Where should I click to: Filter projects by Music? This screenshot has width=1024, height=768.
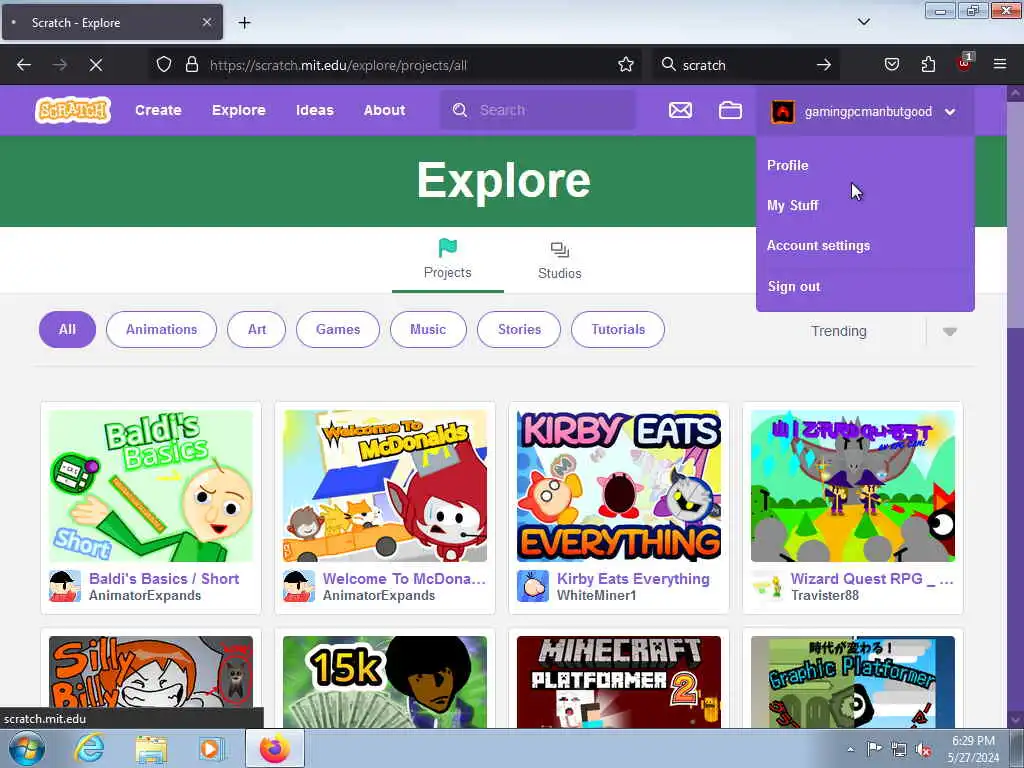428,330
